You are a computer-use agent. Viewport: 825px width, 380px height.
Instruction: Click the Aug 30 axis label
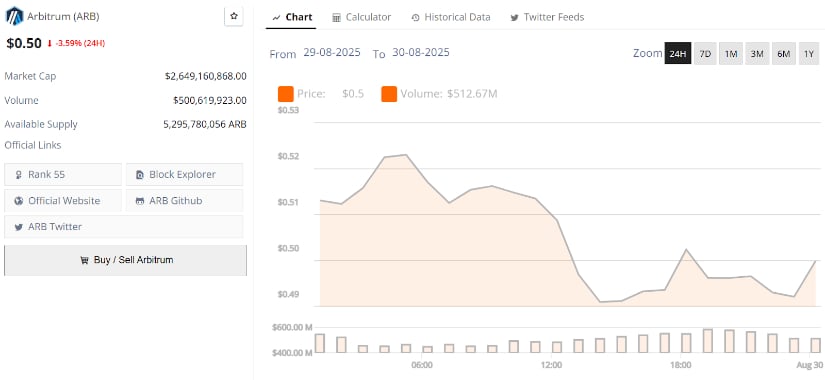click(810, 365)
